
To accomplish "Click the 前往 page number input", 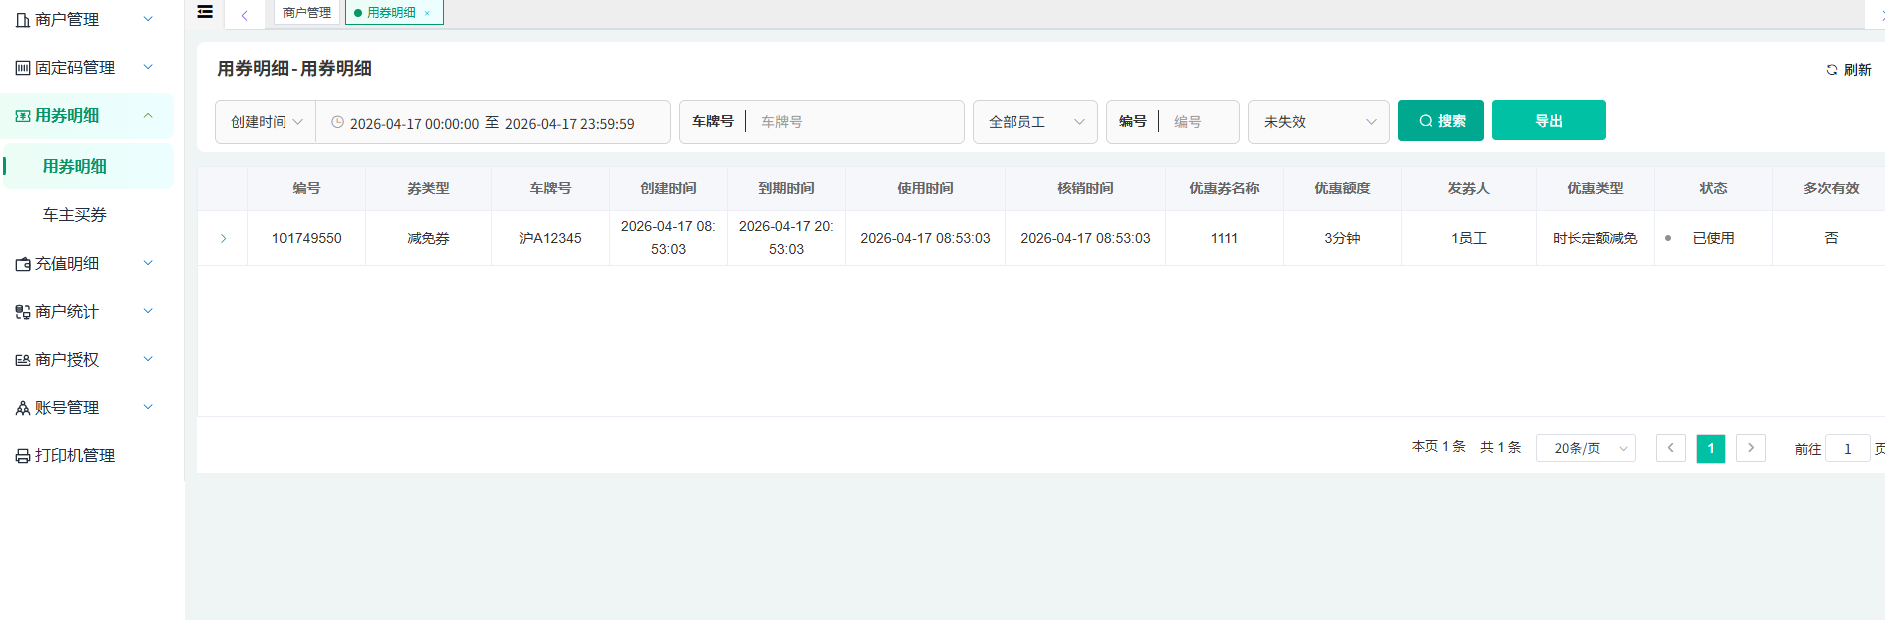I will point(1848,448).
